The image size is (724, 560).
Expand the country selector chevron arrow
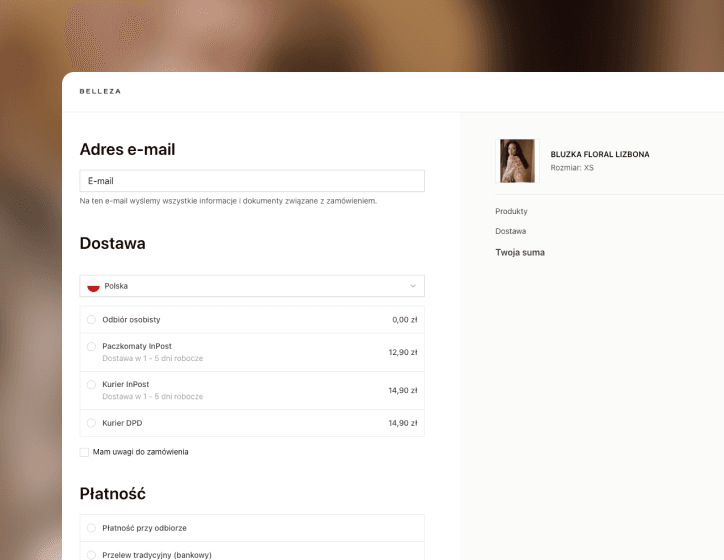(x=413, y=286)
